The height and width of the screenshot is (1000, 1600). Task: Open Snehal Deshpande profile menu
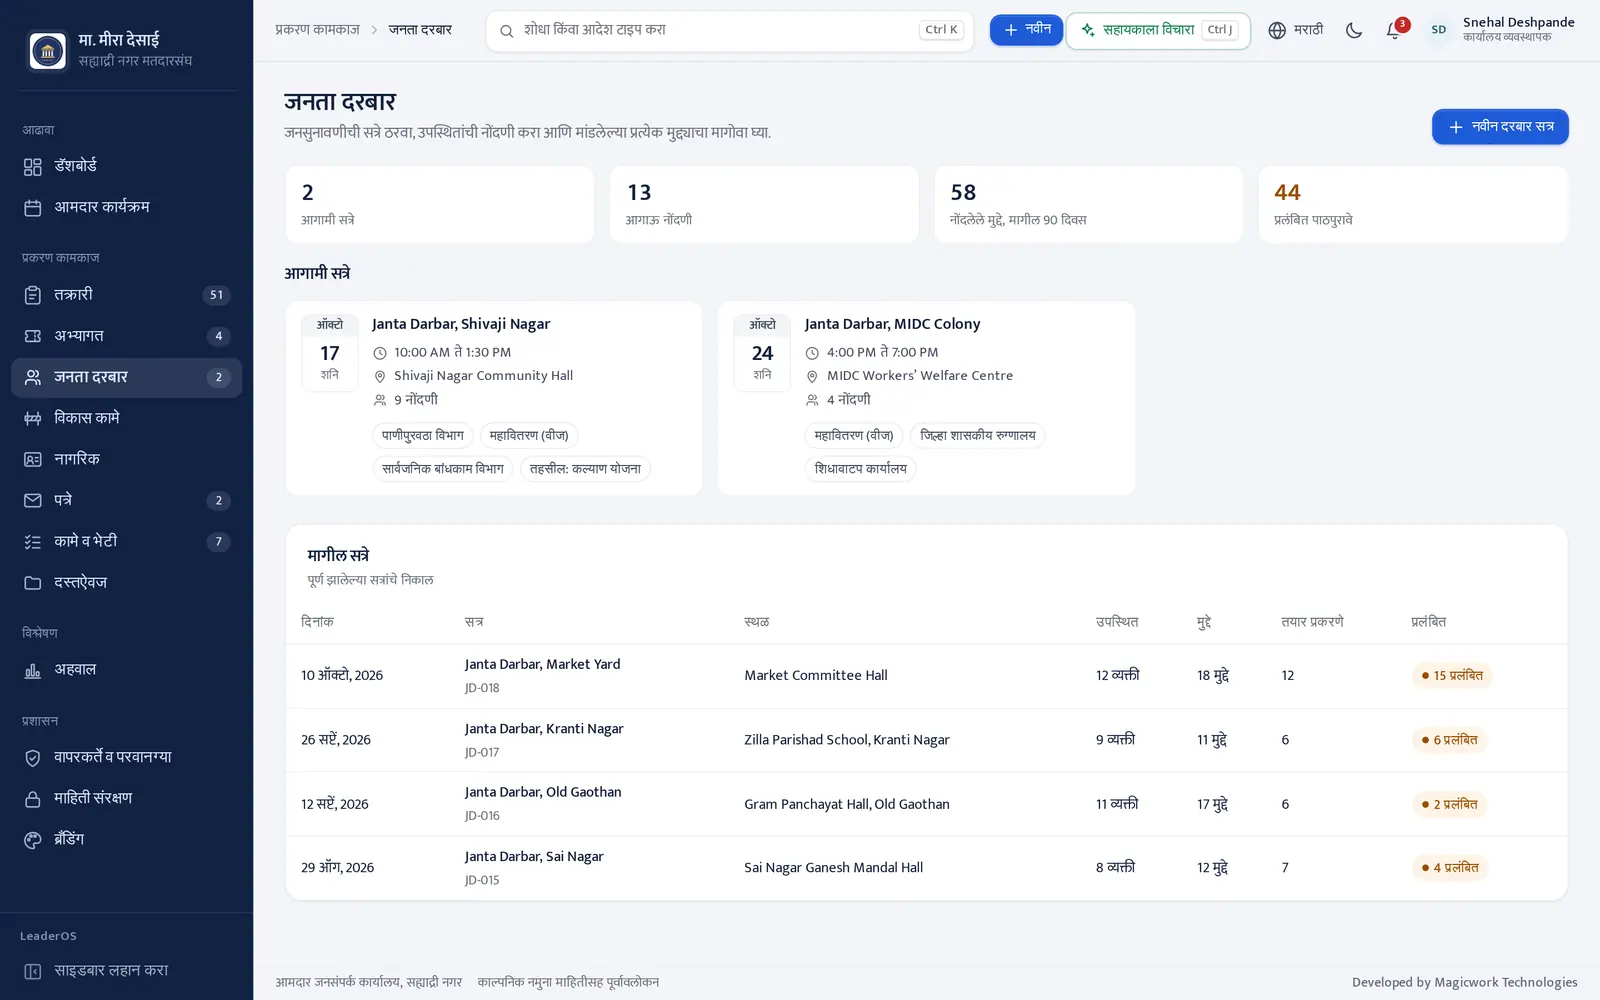coord(1500,30)
